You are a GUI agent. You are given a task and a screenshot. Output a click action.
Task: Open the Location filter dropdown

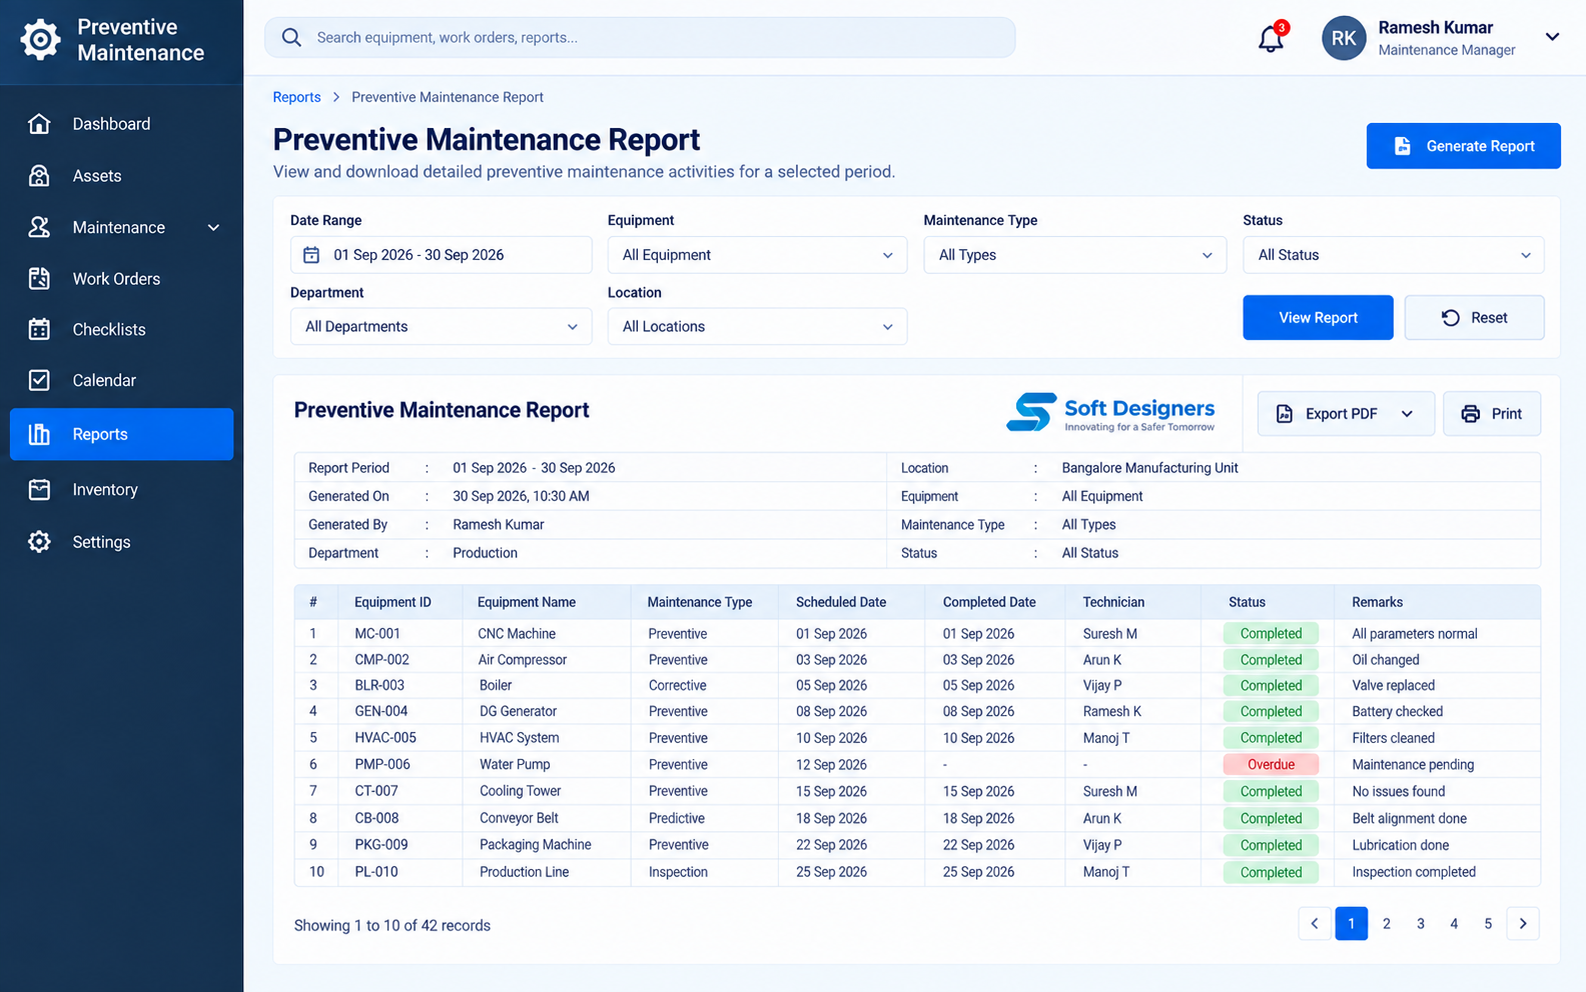[x=757, y=327]
